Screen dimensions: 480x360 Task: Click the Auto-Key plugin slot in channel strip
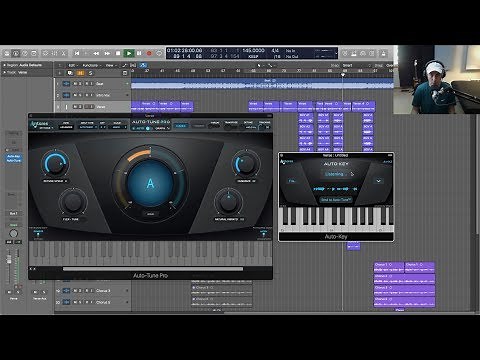click(14, 156)
